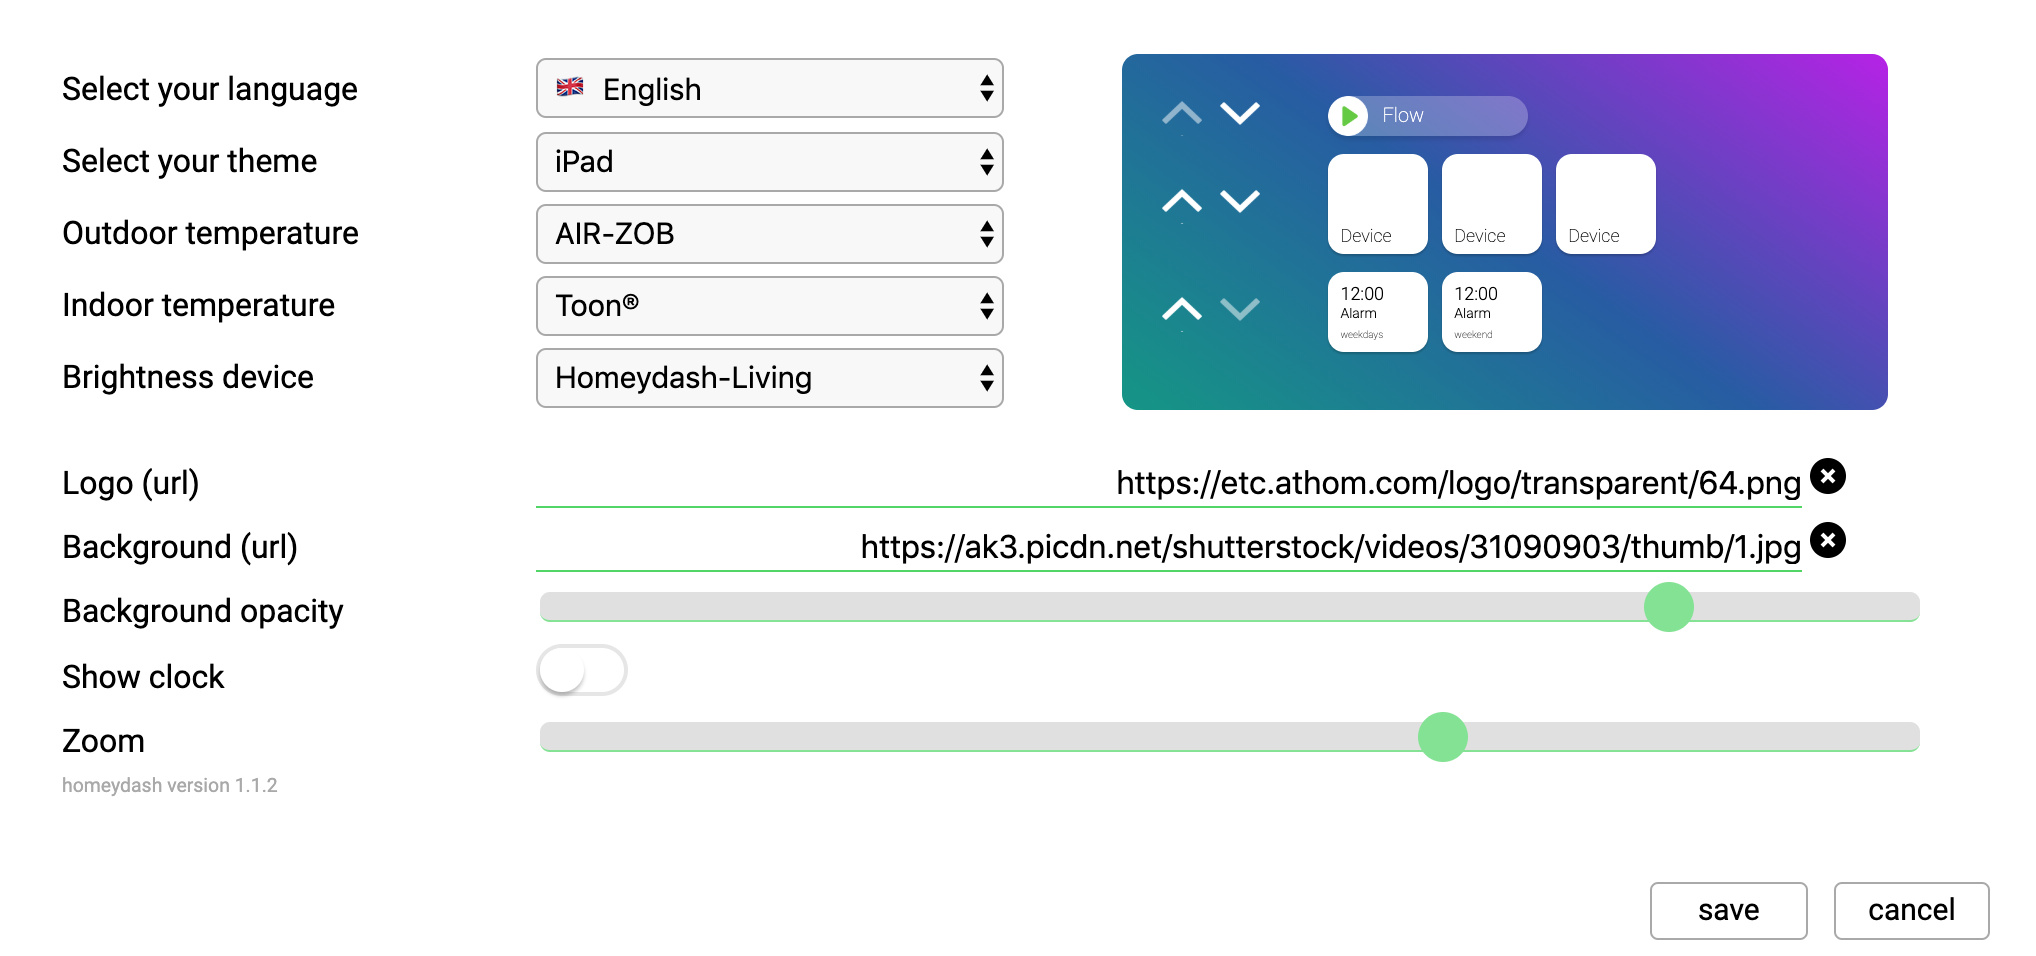The width and height of the screenshot is (2036, 956).
Task: Open Indoor temperature dropdown Toon
Action: coord(769,306)
